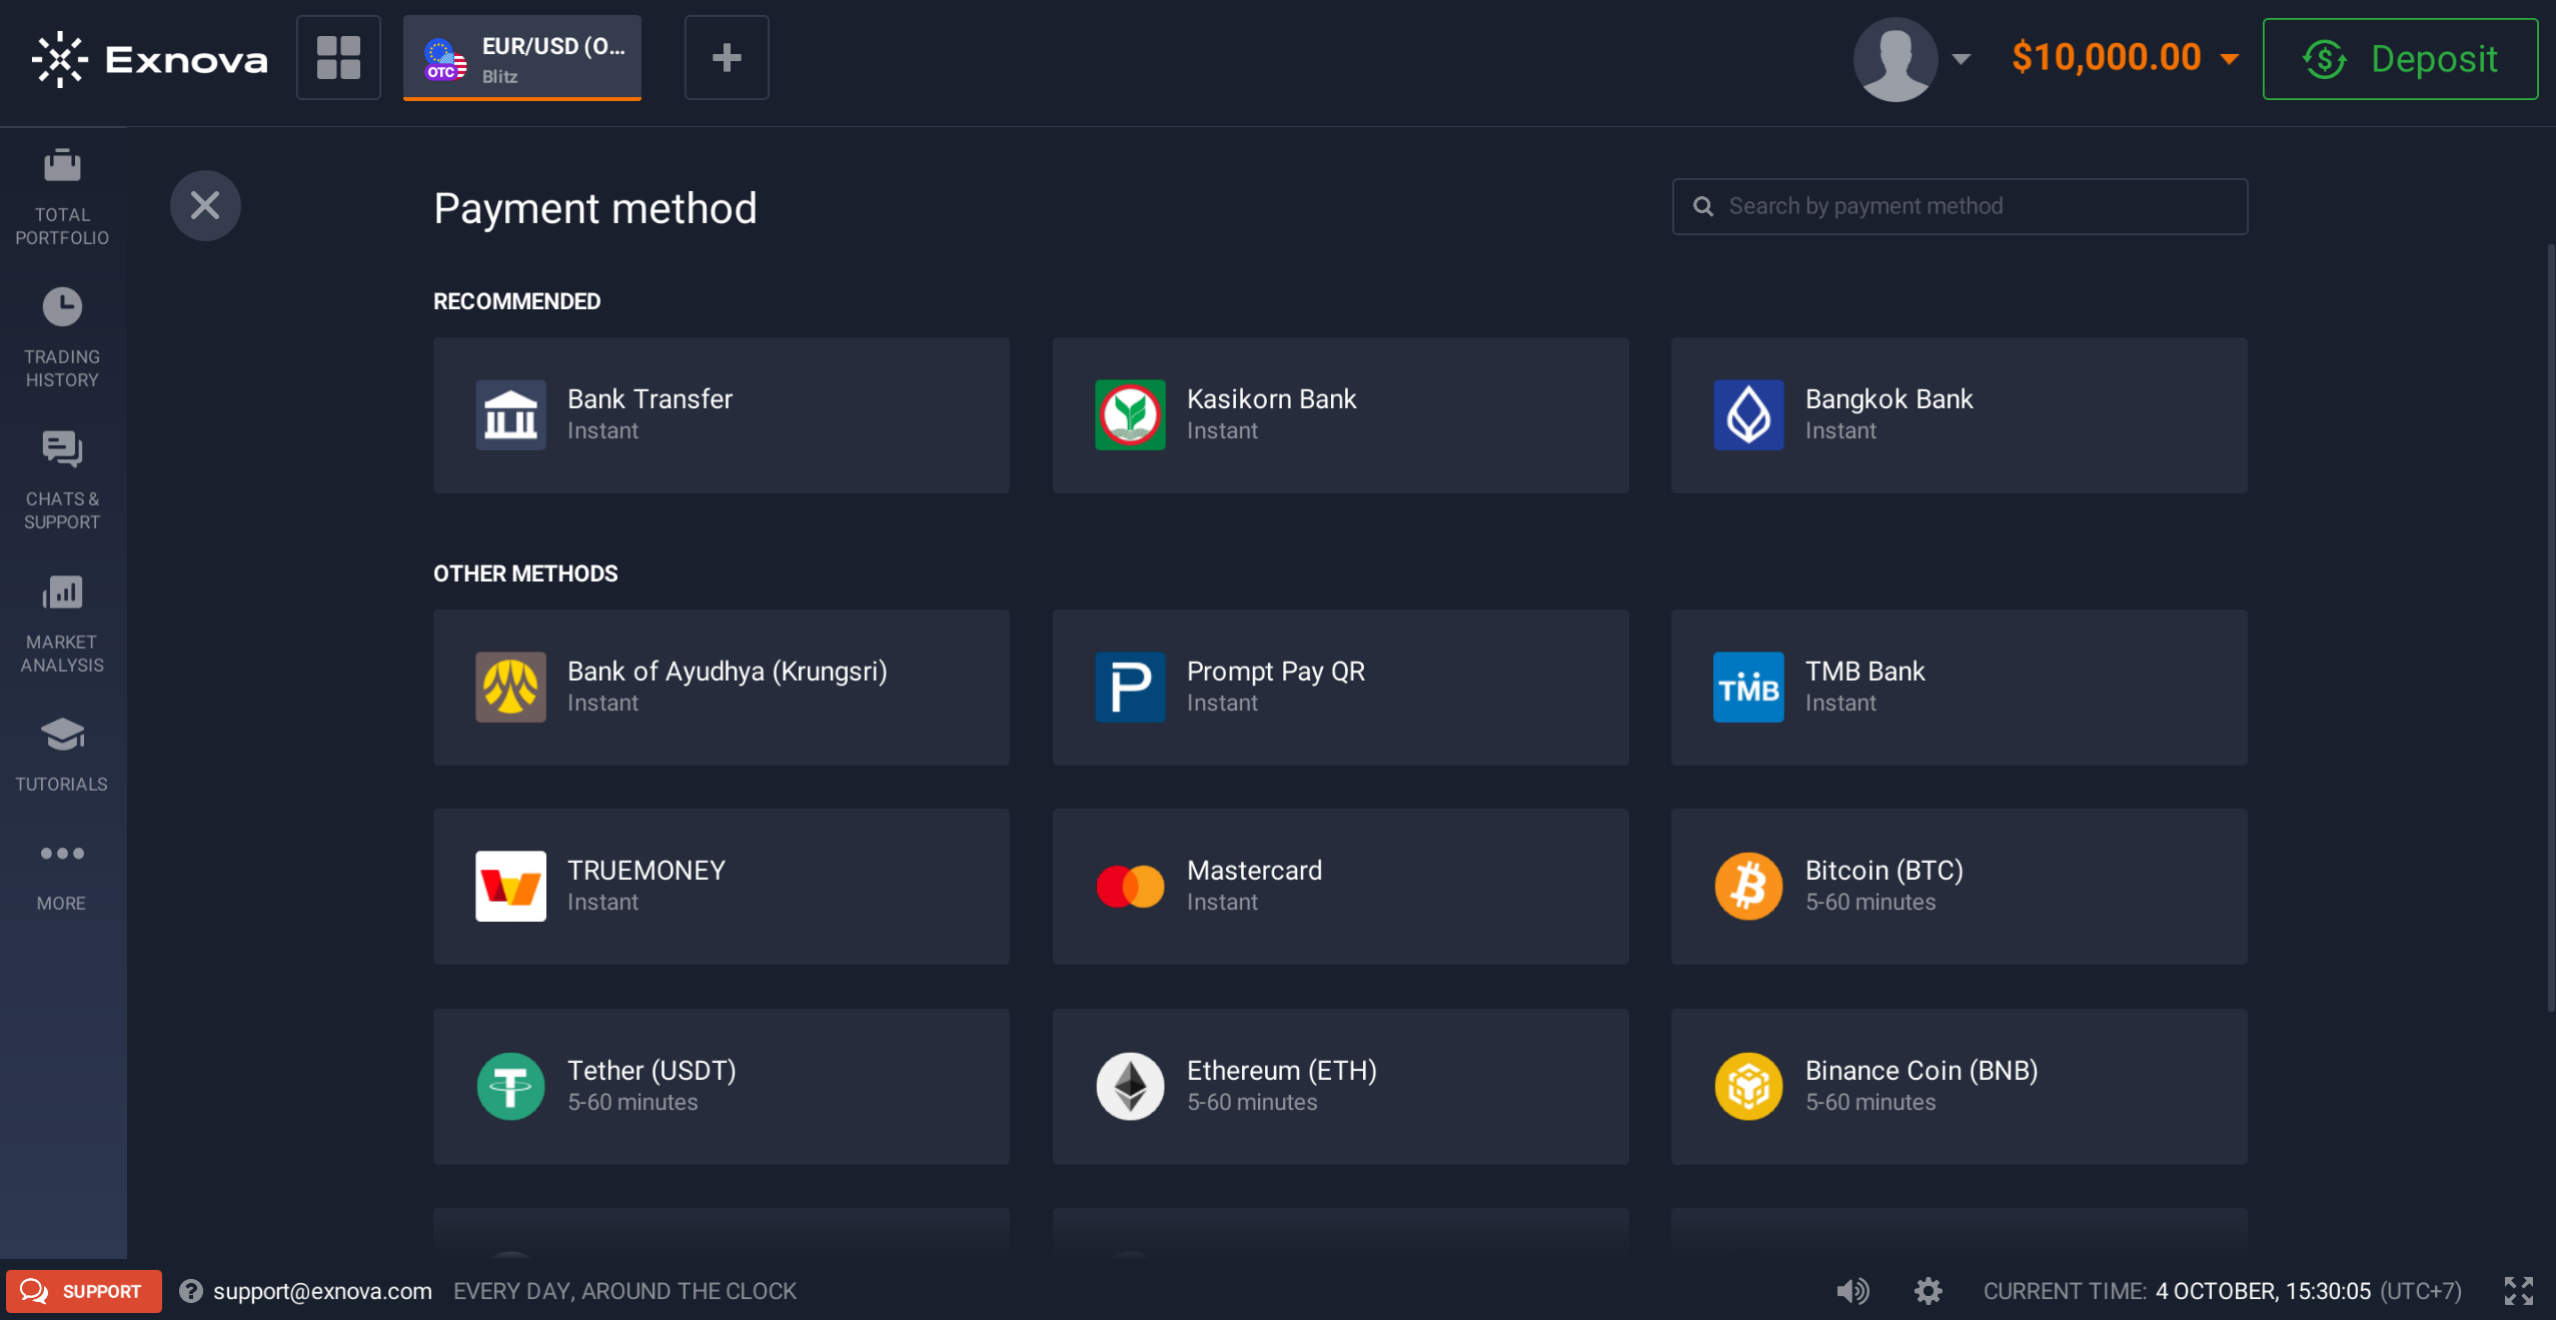Open Trading History in the sidebar

62,338
